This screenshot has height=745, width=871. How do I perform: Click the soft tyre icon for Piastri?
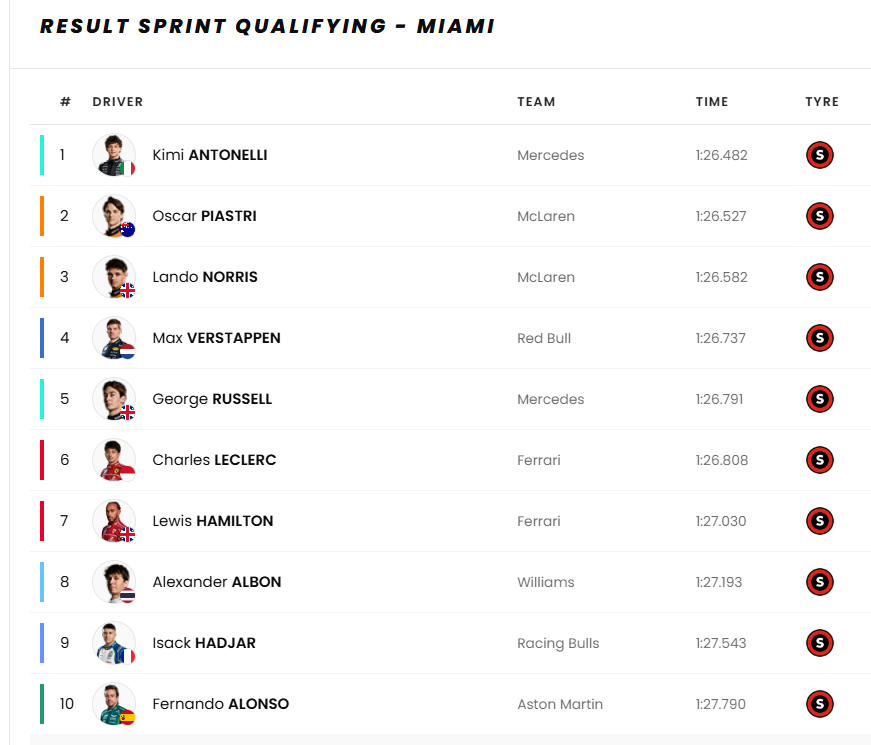(819, 216)
